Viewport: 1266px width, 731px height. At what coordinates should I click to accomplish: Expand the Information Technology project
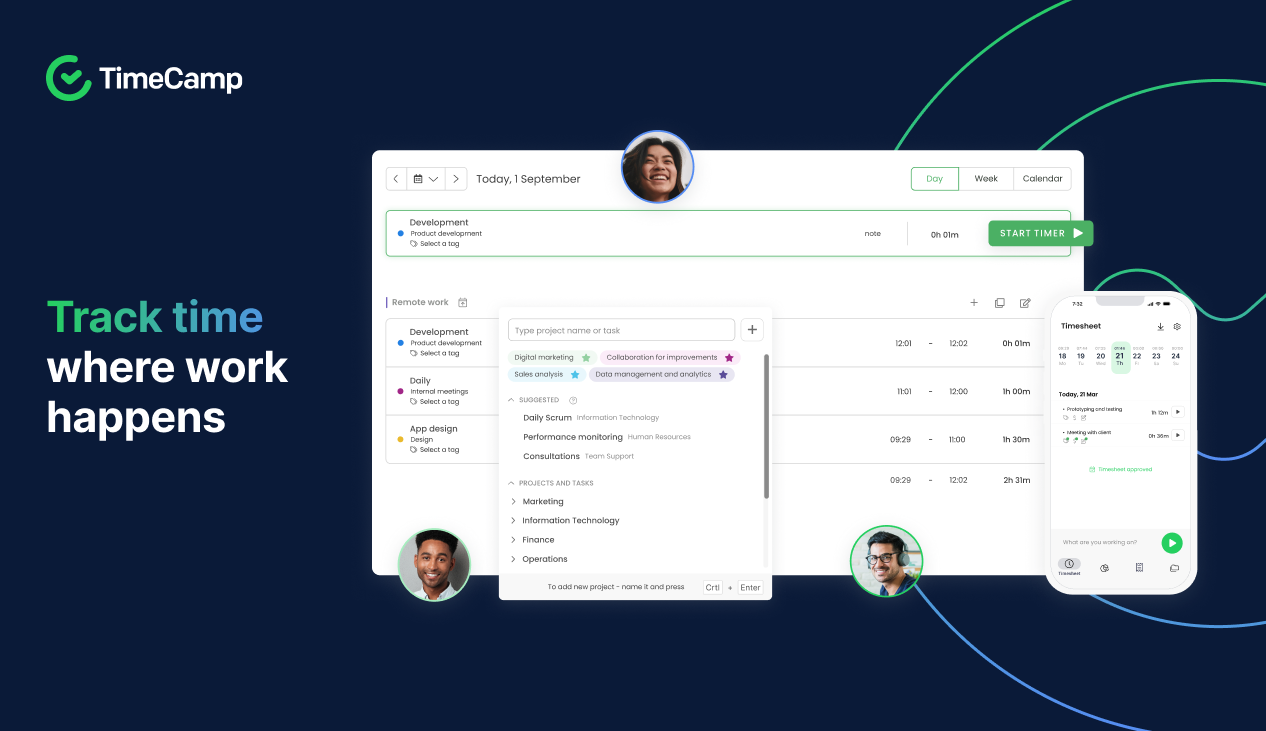tap(514, 521)
